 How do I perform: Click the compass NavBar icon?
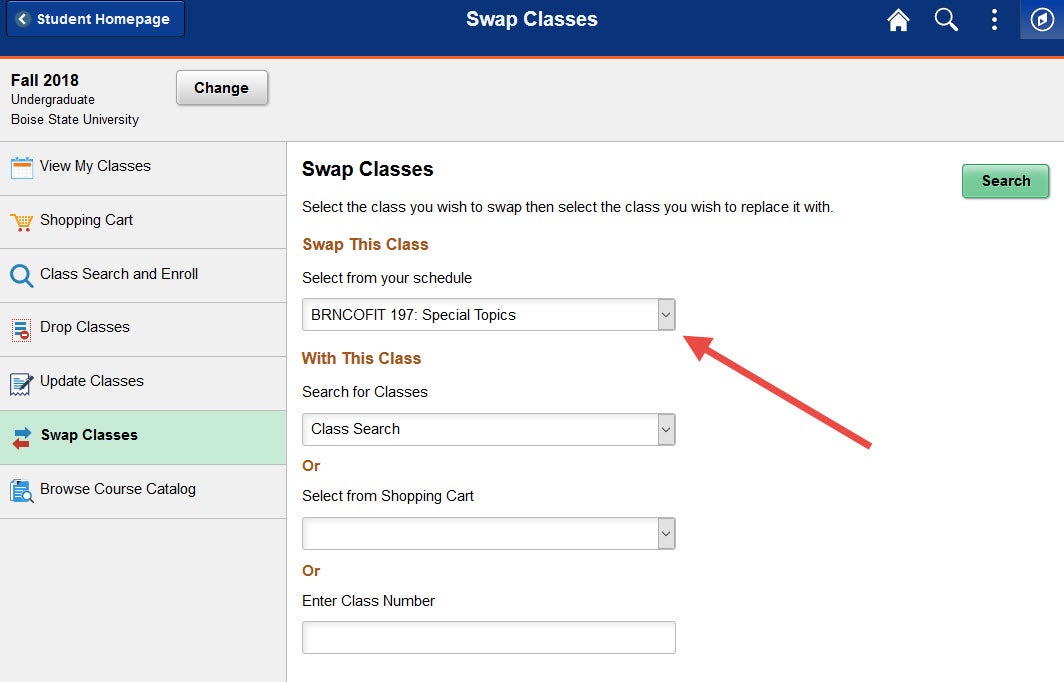[1042, 19]
